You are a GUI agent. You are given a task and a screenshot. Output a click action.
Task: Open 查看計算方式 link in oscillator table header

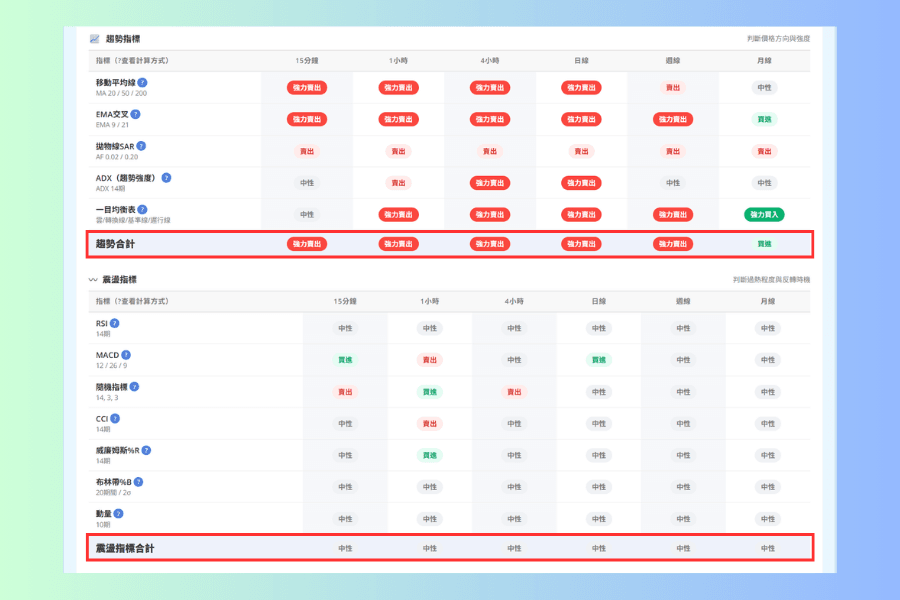pos(141,301)
